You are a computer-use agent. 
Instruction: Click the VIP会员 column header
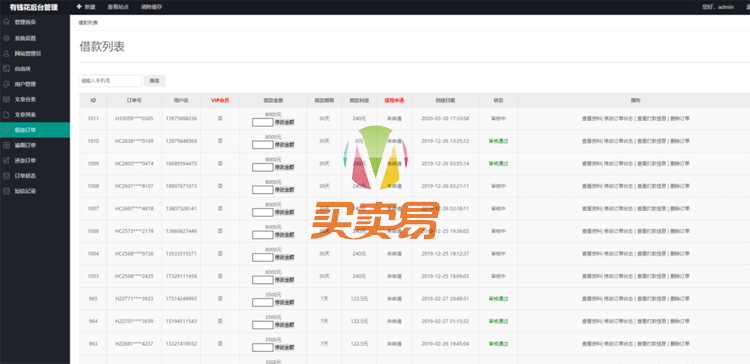click(220, 100)
